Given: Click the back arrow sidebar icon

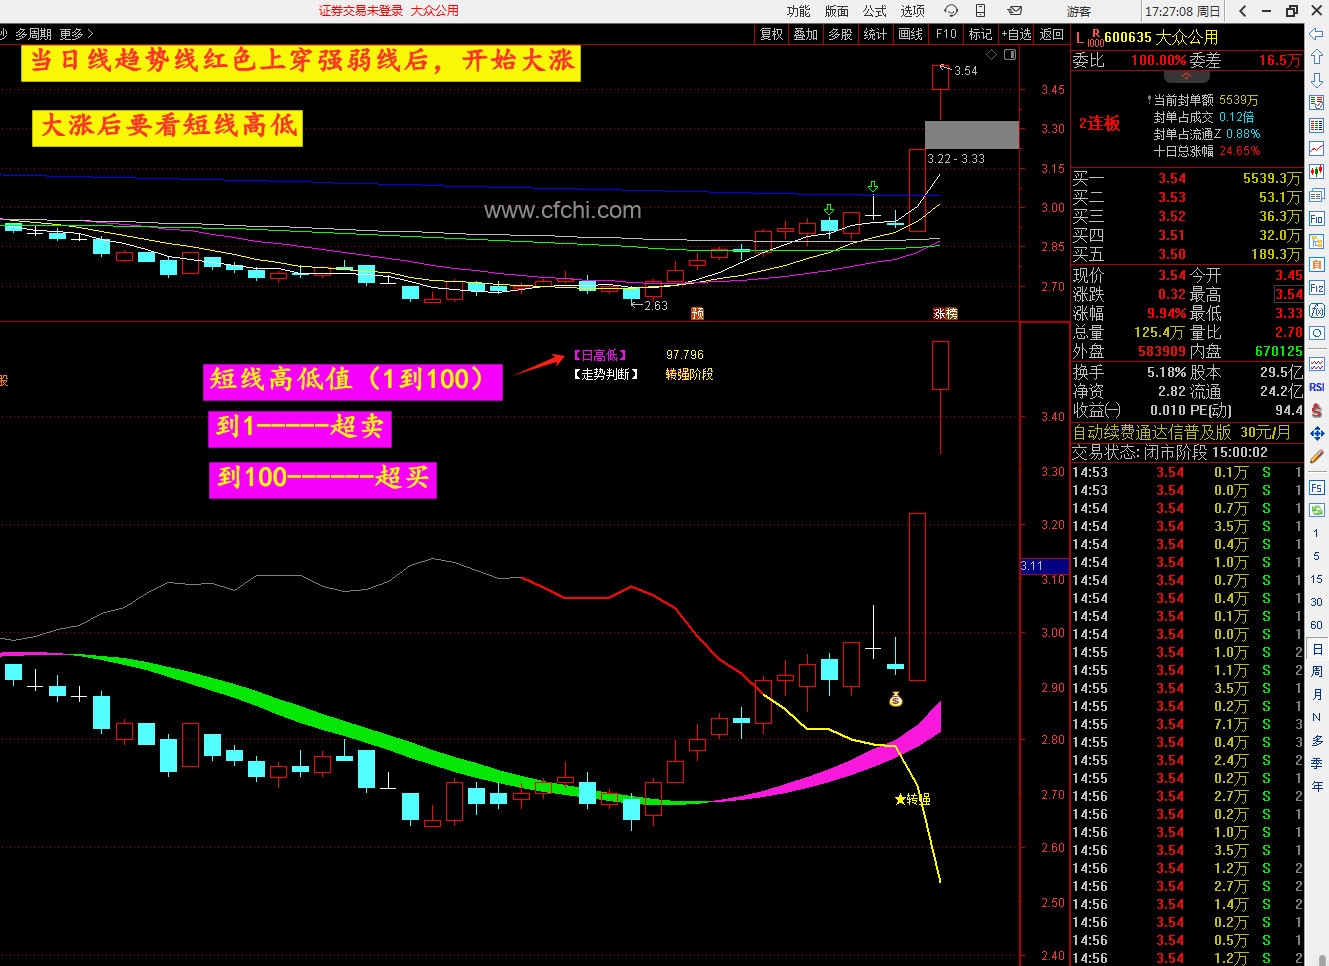Looking at the screenshot, I should [x=1317, y=35].
